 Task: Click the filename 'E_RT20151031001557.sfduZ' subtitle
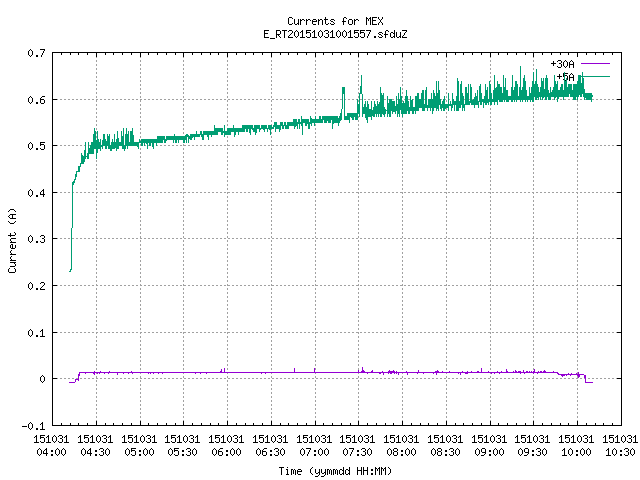click(335, 34)
